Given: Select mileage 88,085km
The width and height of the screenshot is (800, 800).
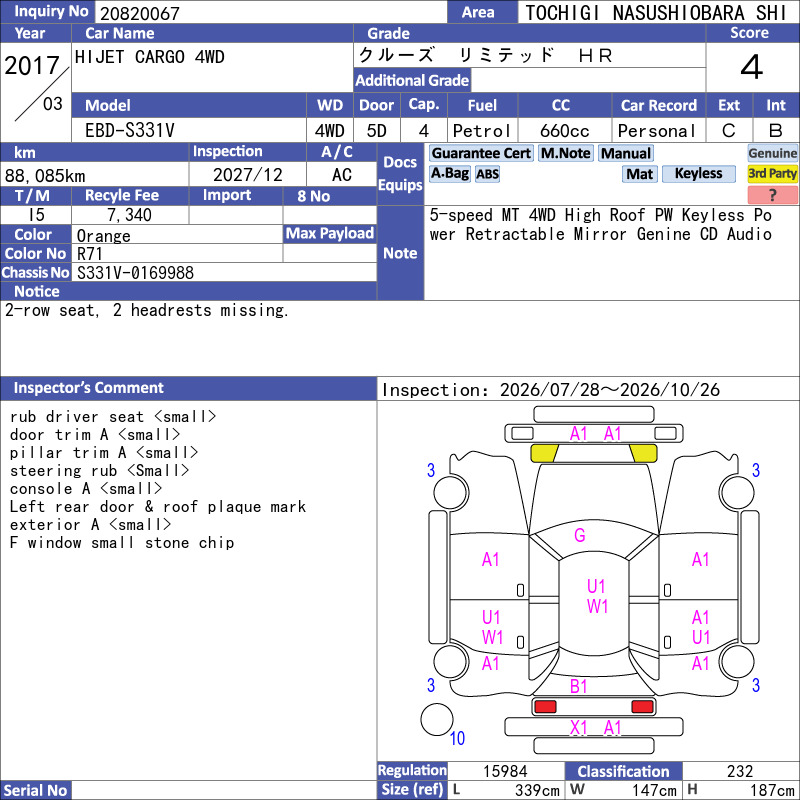Looking at the screenshot, I should point(45,176).
